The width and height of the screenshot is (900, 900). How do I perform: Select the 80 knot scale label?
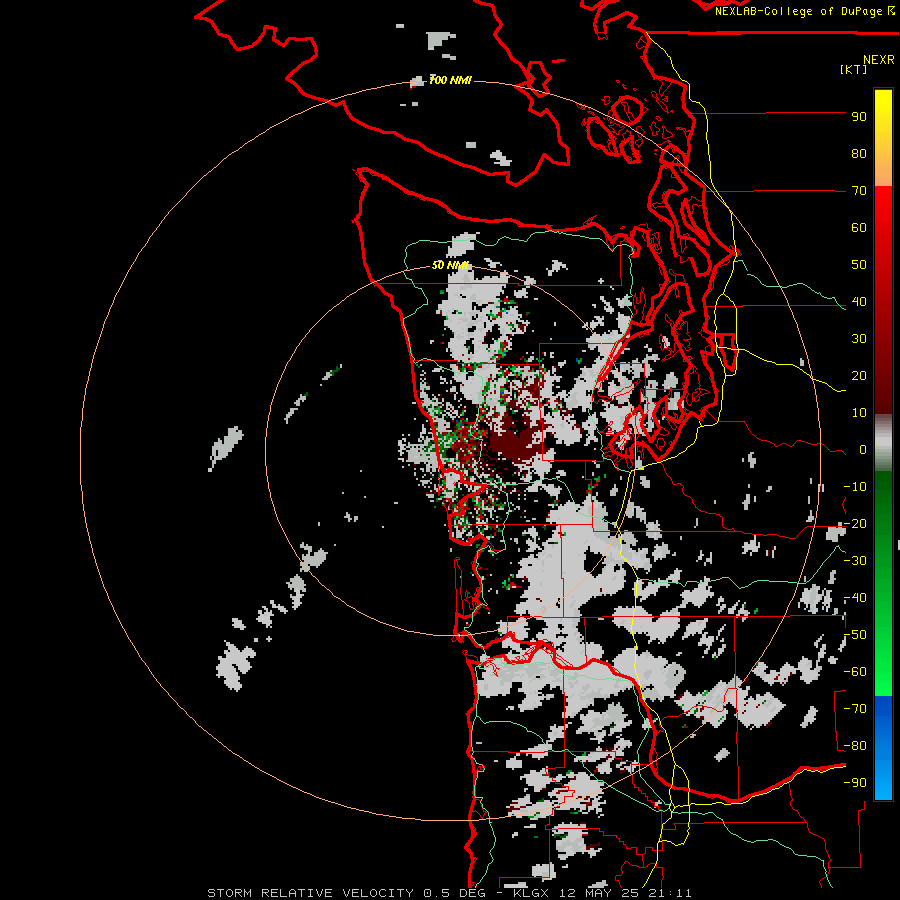[x=859, y=154]
